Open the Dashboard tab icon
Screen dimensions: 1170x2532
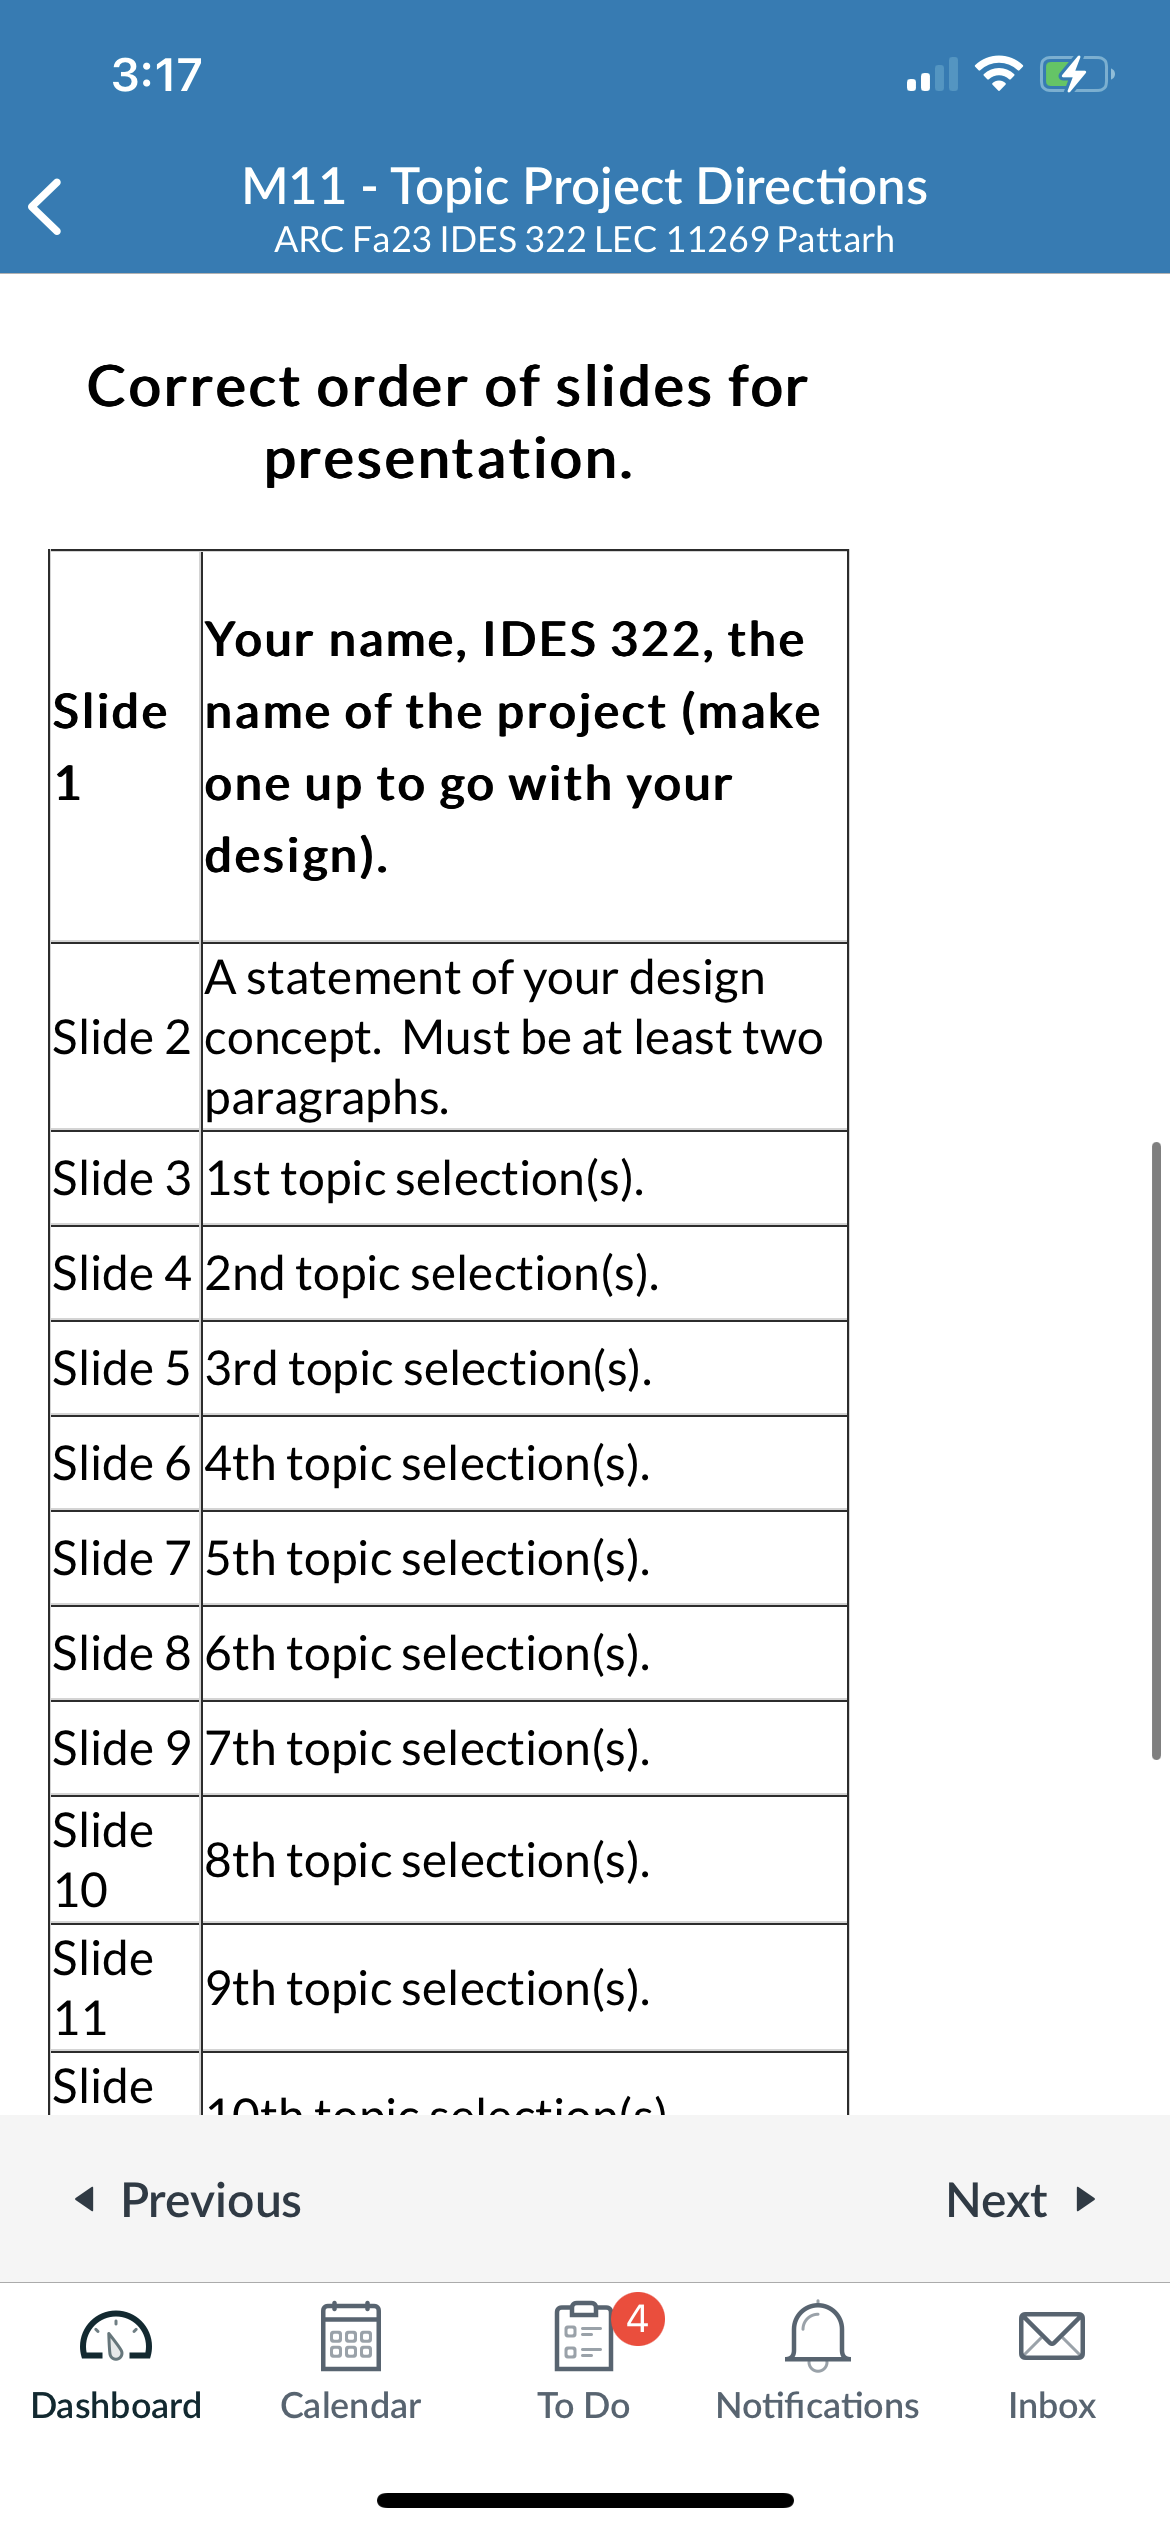coord(116,2337)
